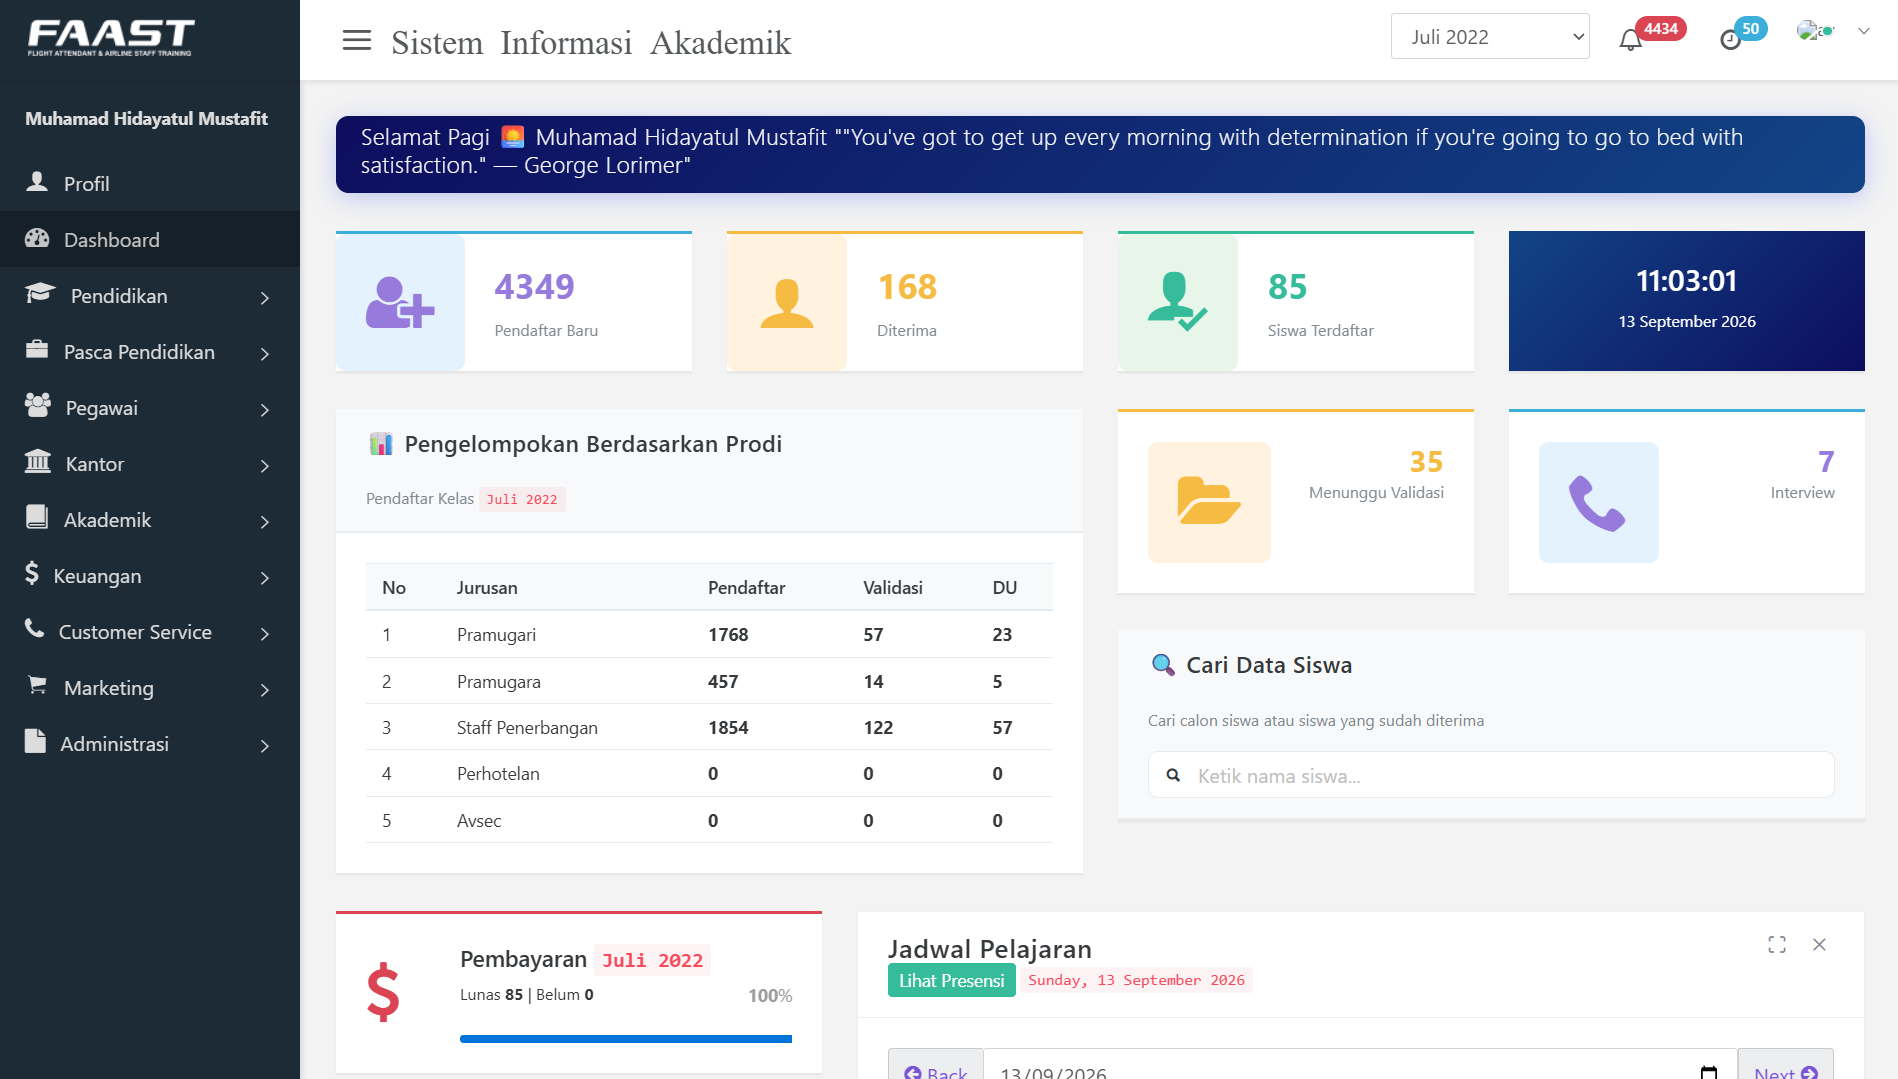1898x1079 pixels.
Task: Click the Menunggu Validasi folder icon
Action: pyautogui.click(x=1209, y=502)
